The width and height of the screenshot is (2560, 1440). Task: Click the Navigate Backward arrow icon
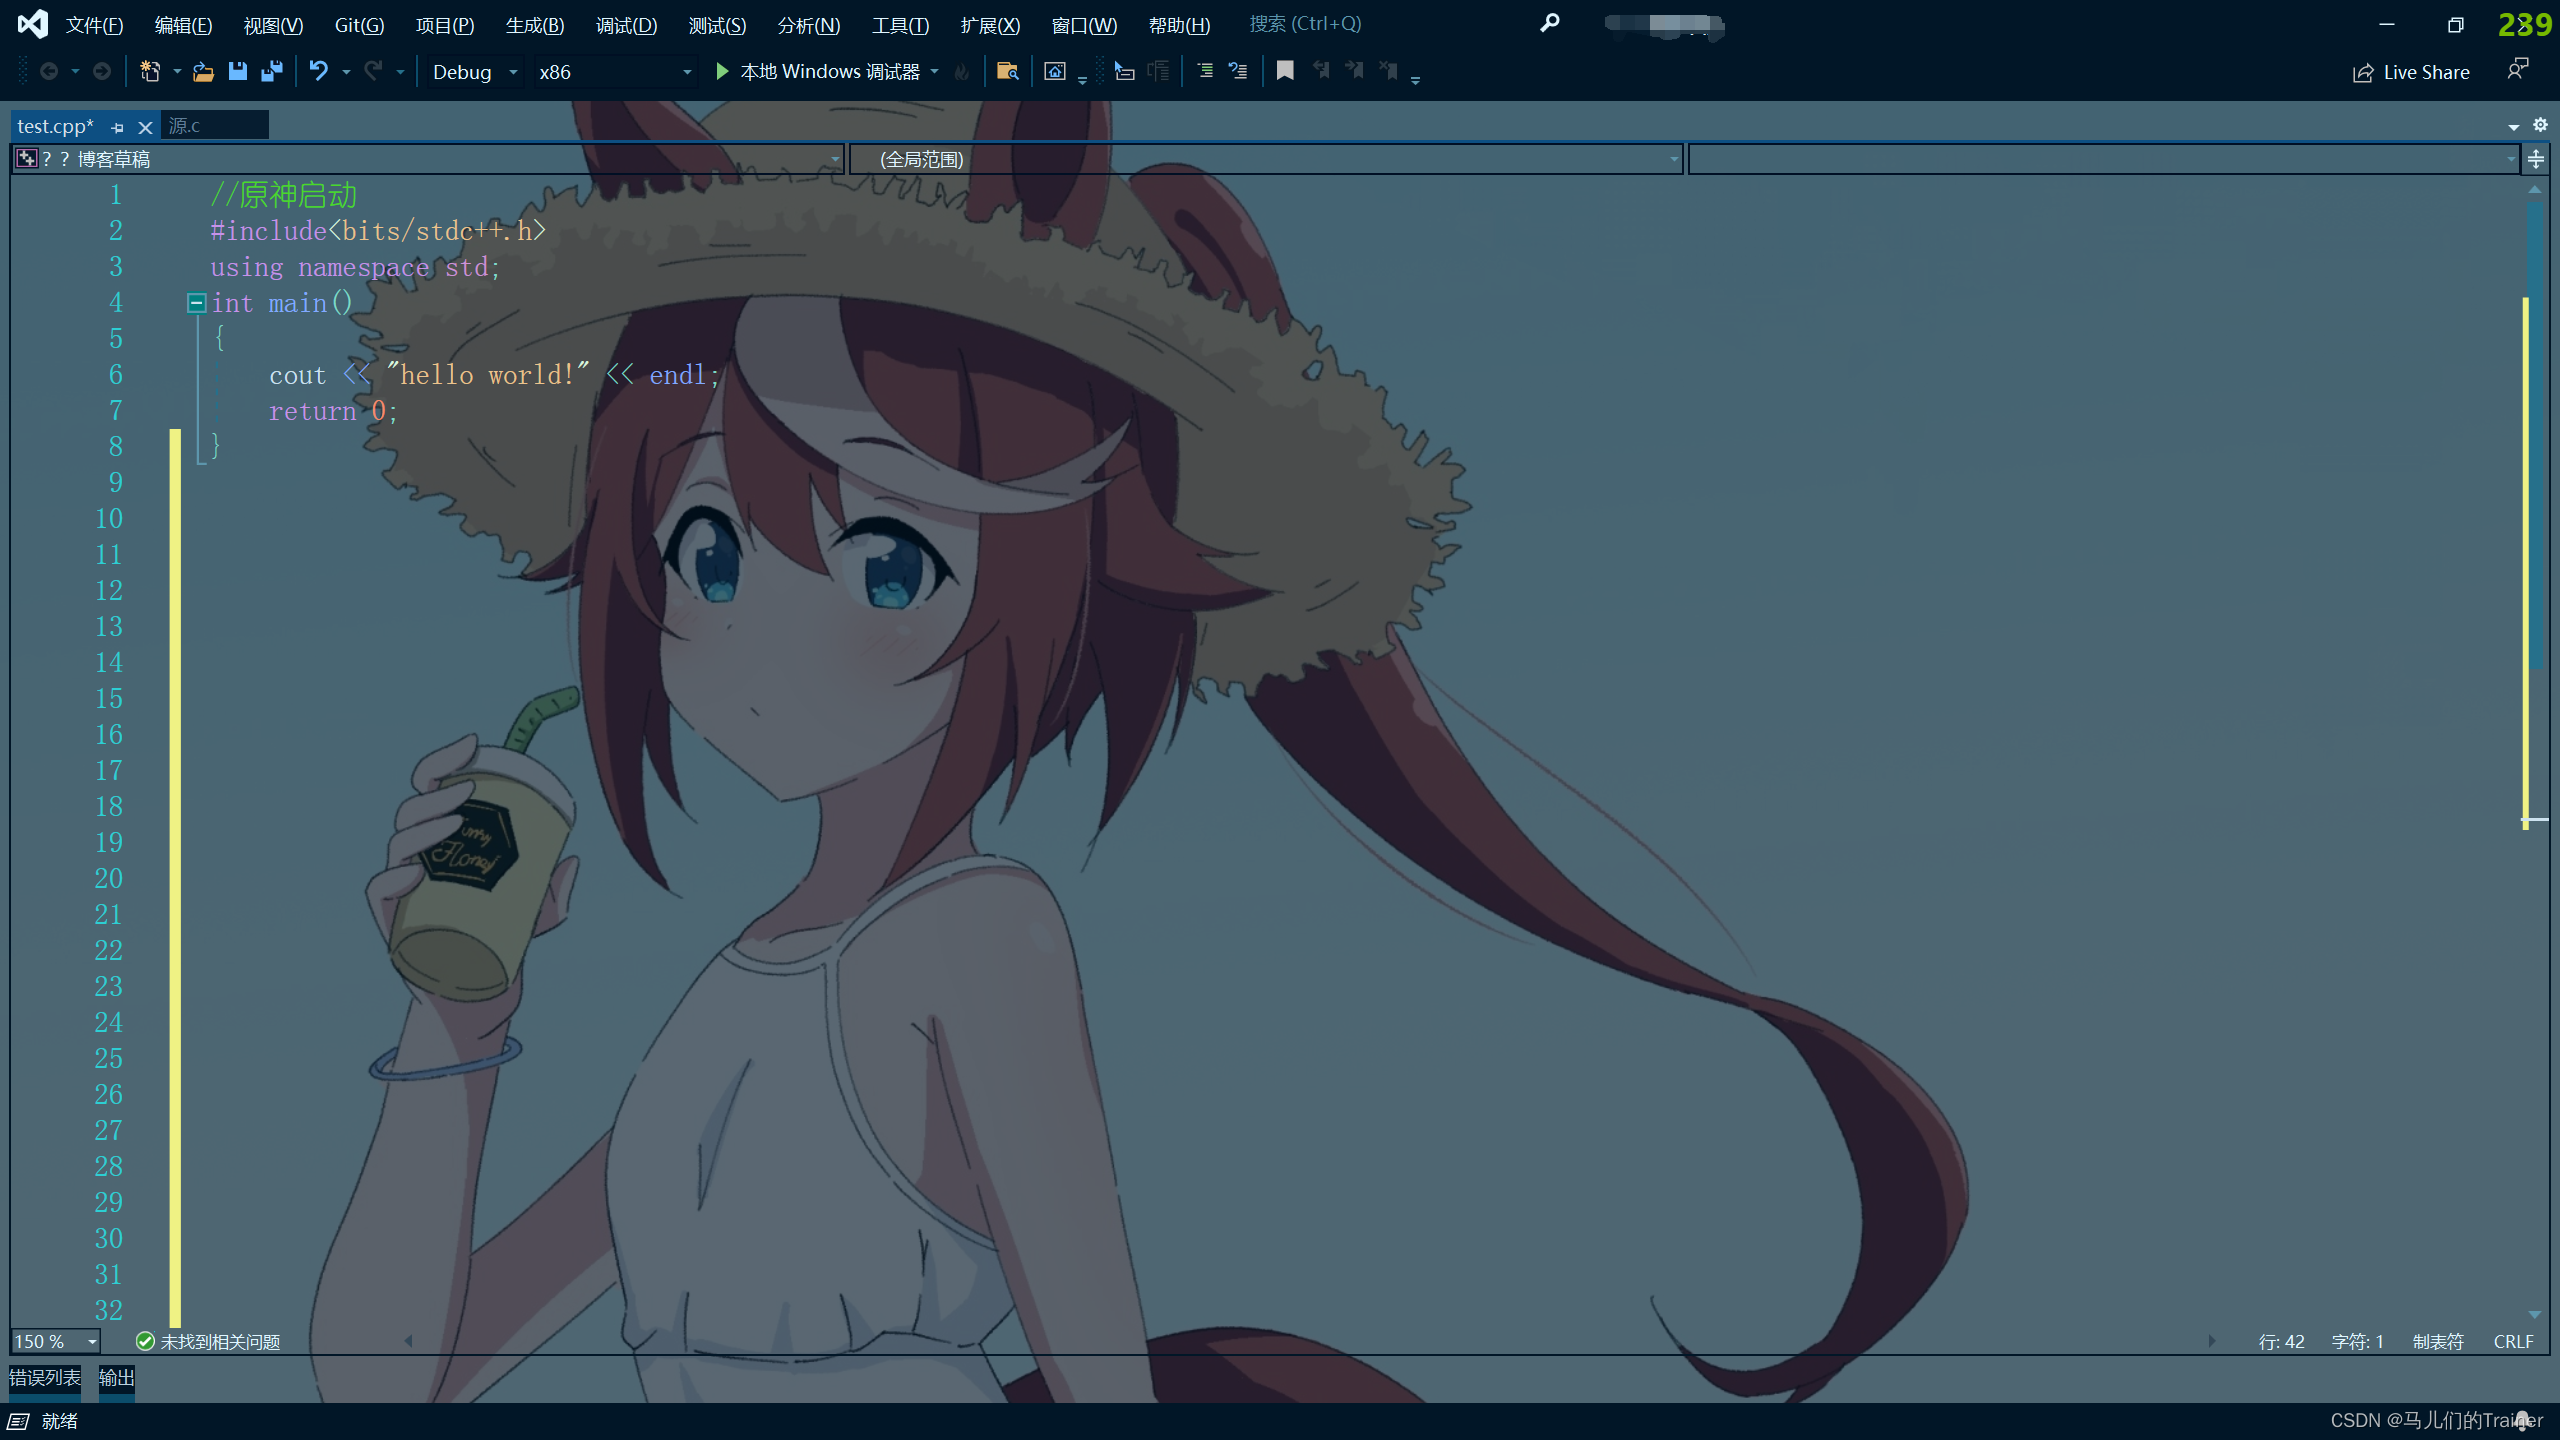pos(48,71)
